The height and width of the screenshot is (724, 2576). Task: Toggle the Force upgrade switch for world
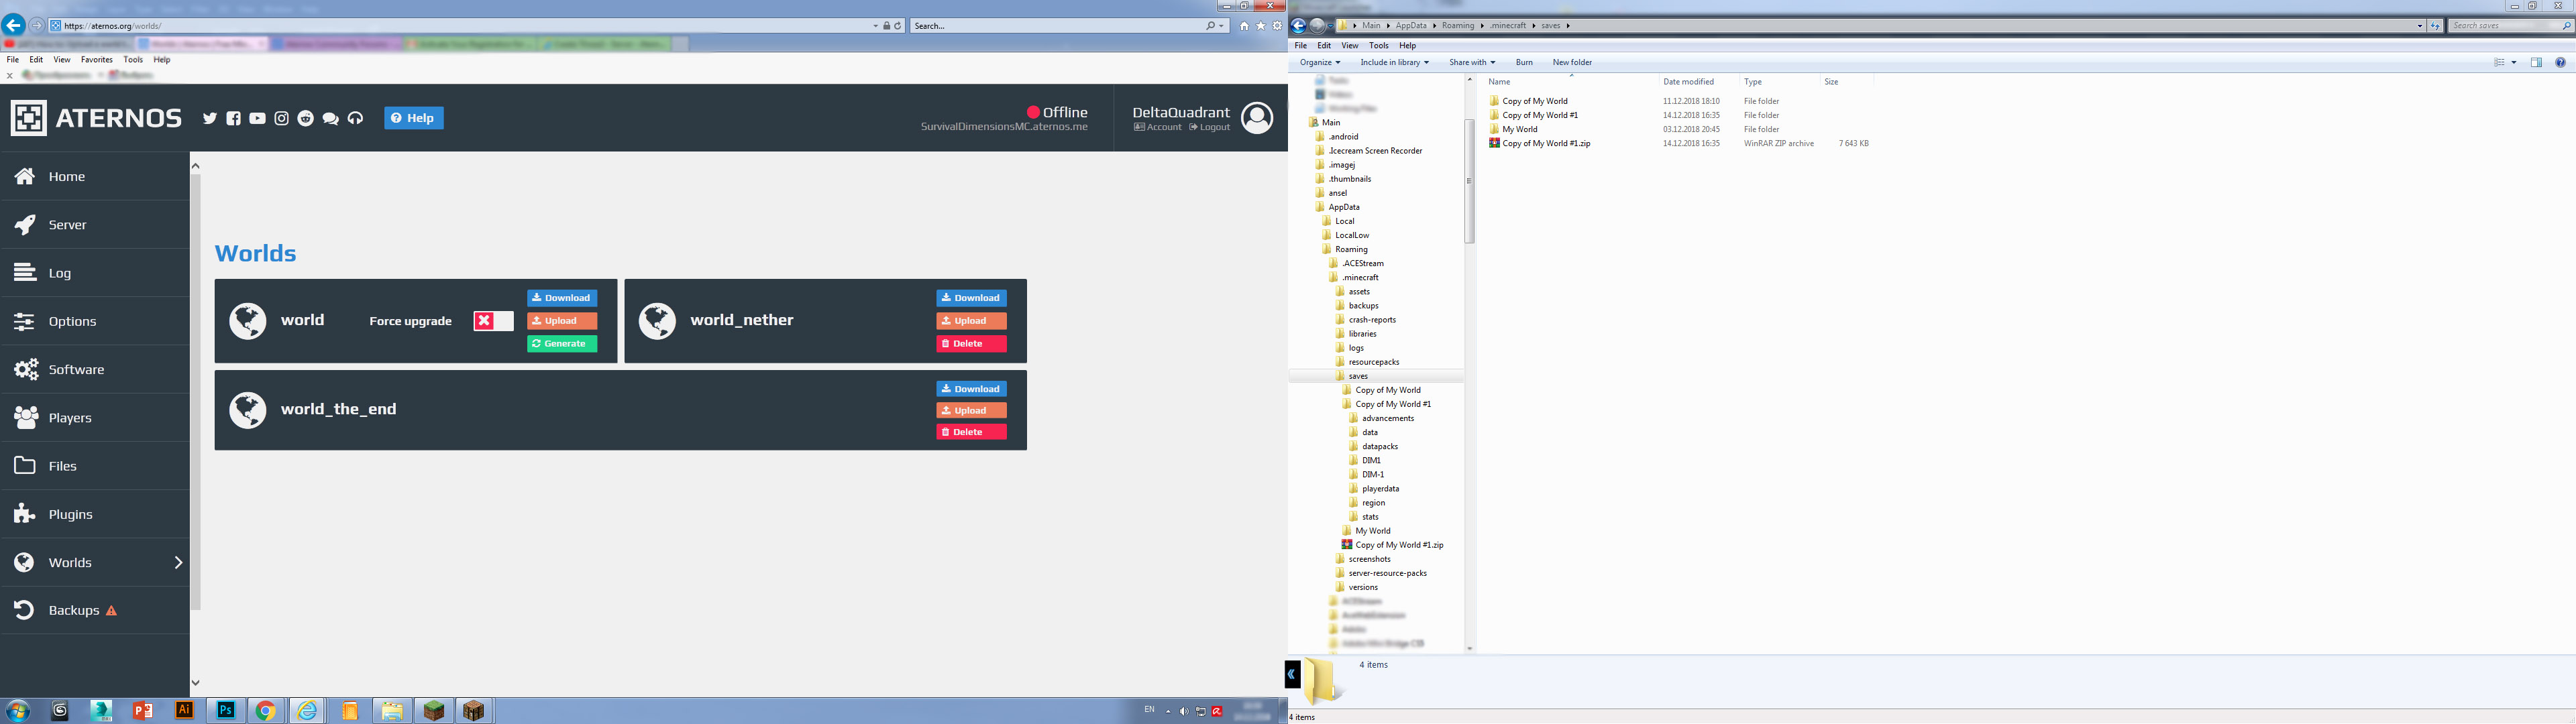tap(493, 321)
